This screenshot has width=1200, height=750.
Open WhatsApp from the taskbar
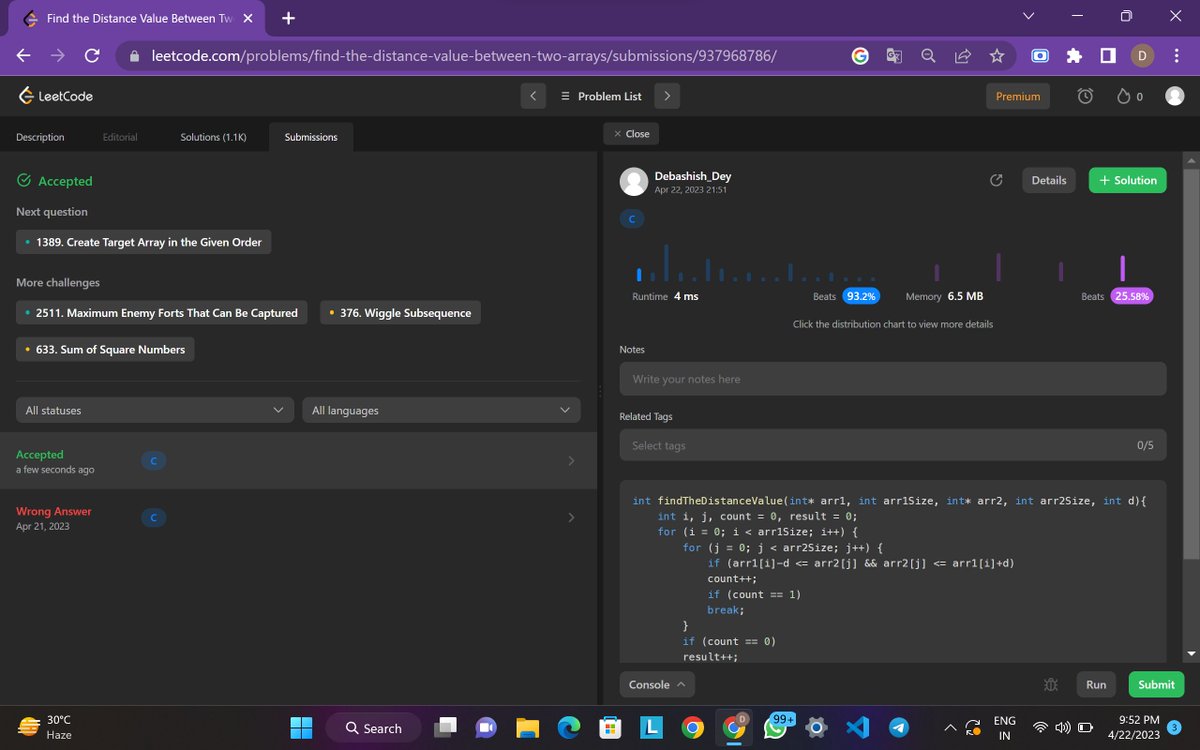(x=775, y=728)
